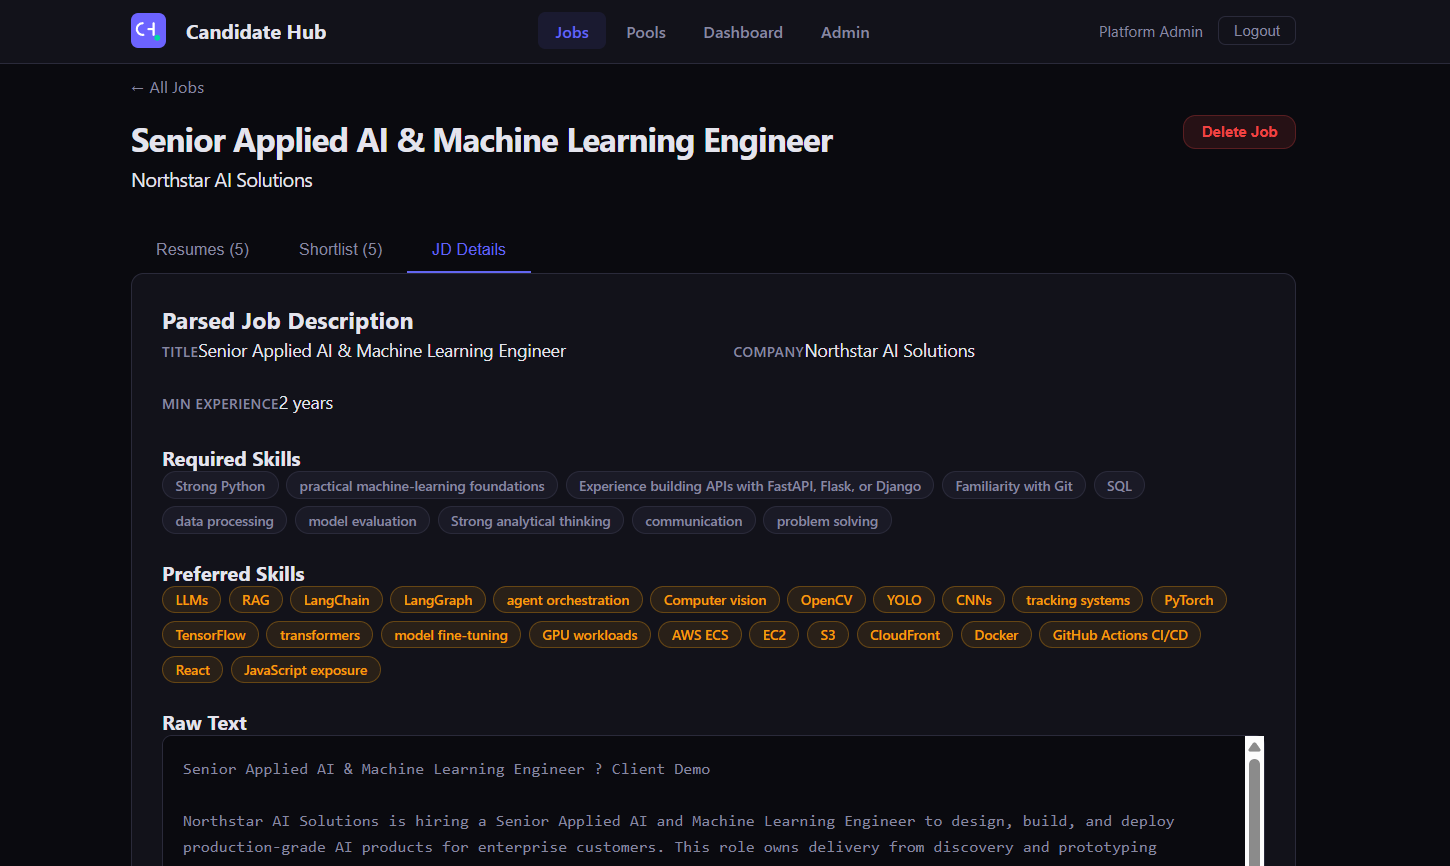Click the Raw Text scrollbar up arrow
This screenshot has width=1450, height=866.
[x=1255, y=747]
